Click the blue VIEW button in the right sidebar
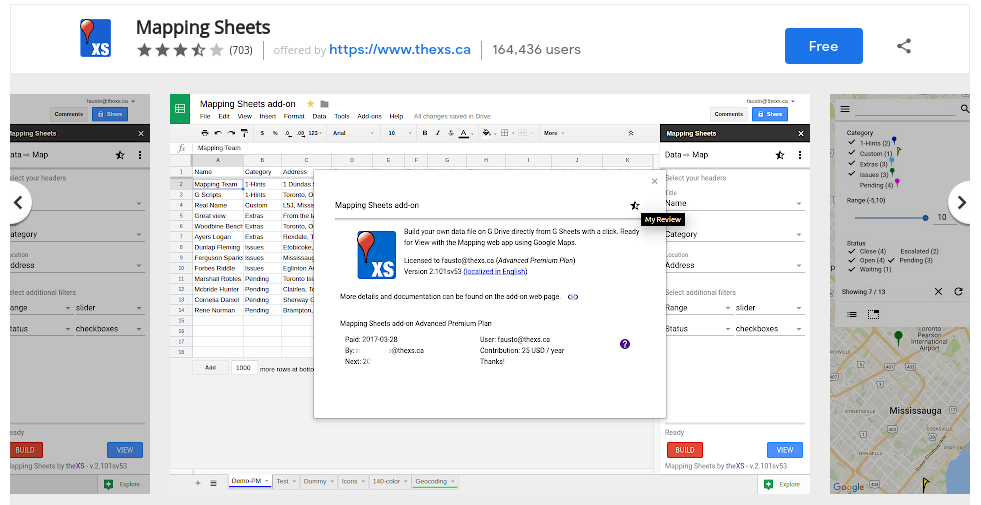The image size is (981, 505). [785, 449]
